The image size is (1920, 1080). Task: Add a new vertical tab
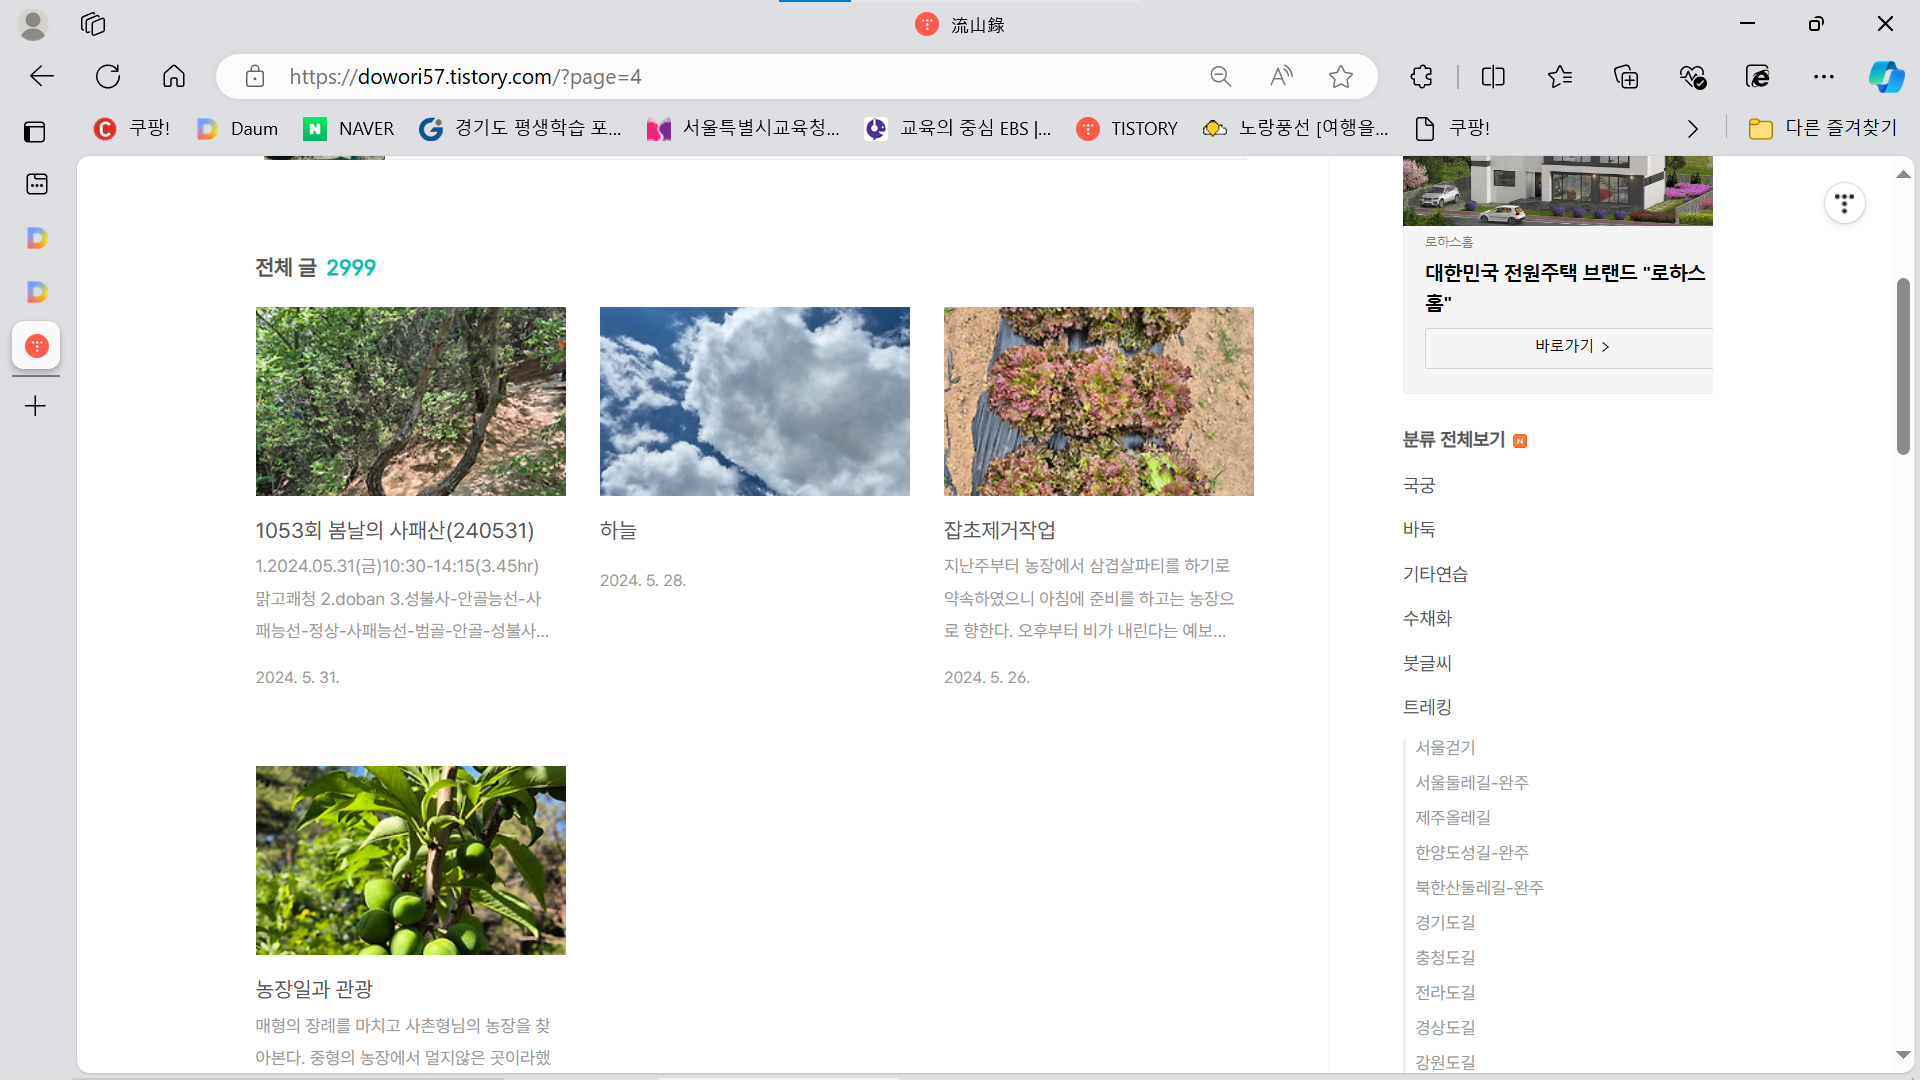pyautogui.click(x=35, y=406)
